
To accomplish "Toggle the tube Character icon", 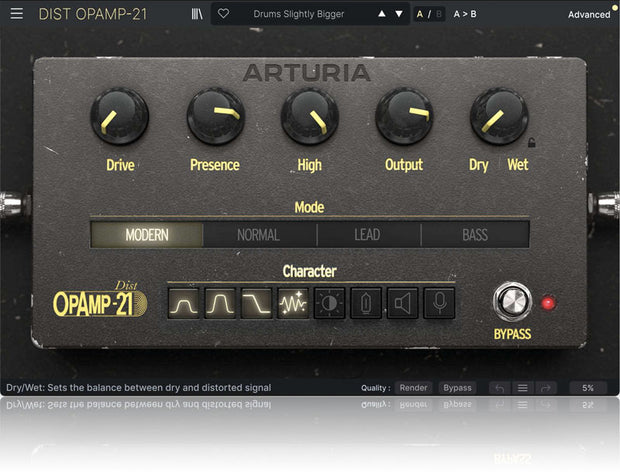I will pos(366,303).
